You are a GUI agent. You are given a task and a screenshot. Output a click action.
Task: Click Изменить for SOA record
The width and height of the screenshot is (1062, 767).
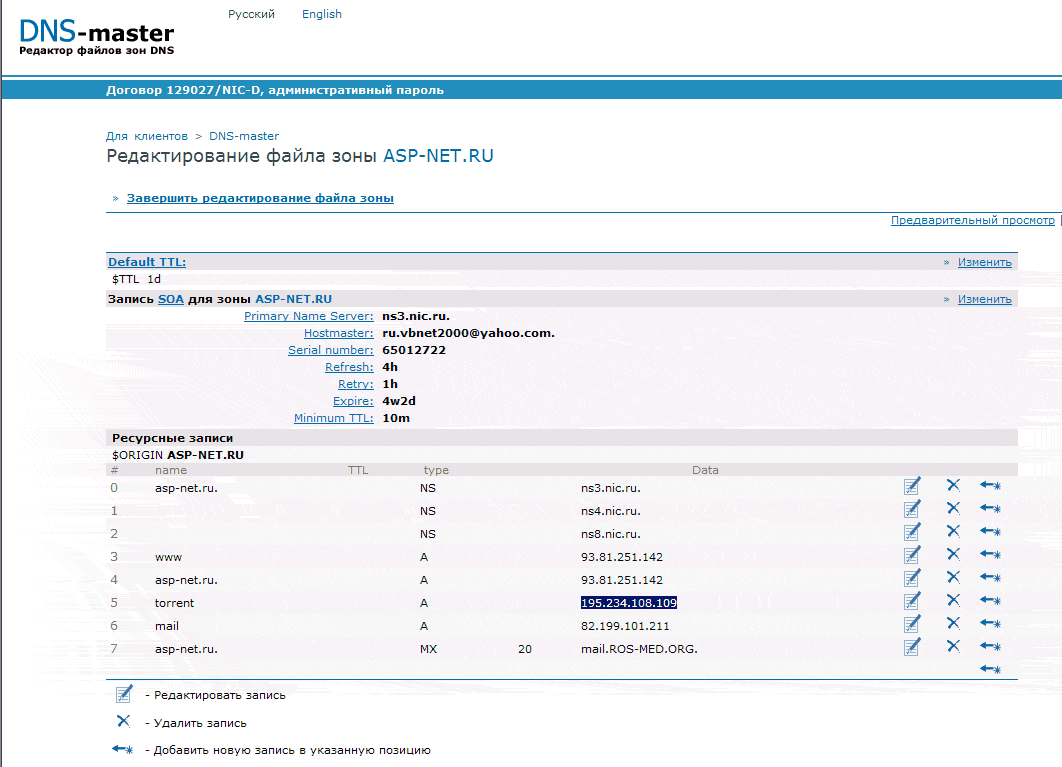coord(985,299)
